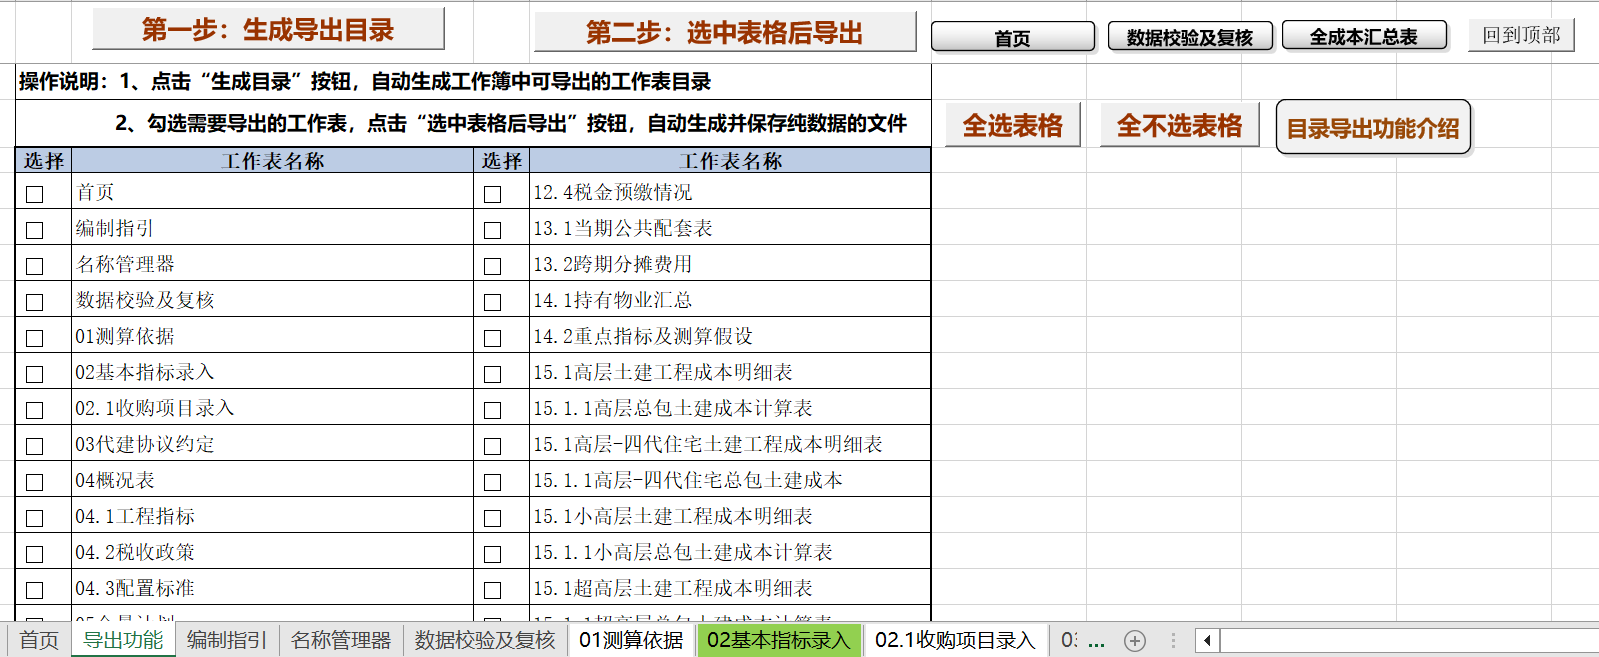Viewport: 1599px width, 657px height.
Task: Tick the 03代建协议约定 checkbox
Action: [35, 446]
